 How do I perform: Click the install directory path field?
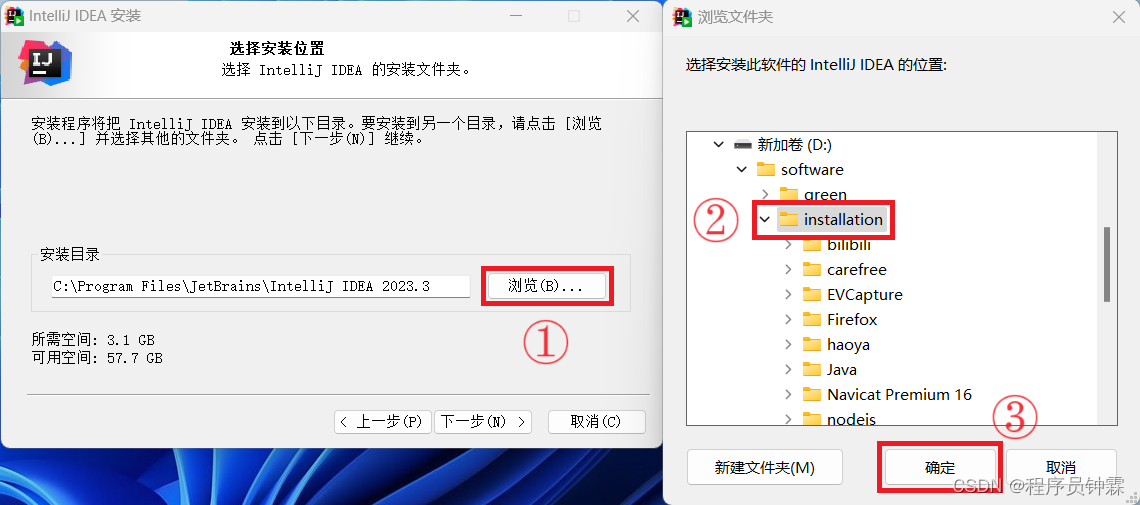(x=261, y=286)
